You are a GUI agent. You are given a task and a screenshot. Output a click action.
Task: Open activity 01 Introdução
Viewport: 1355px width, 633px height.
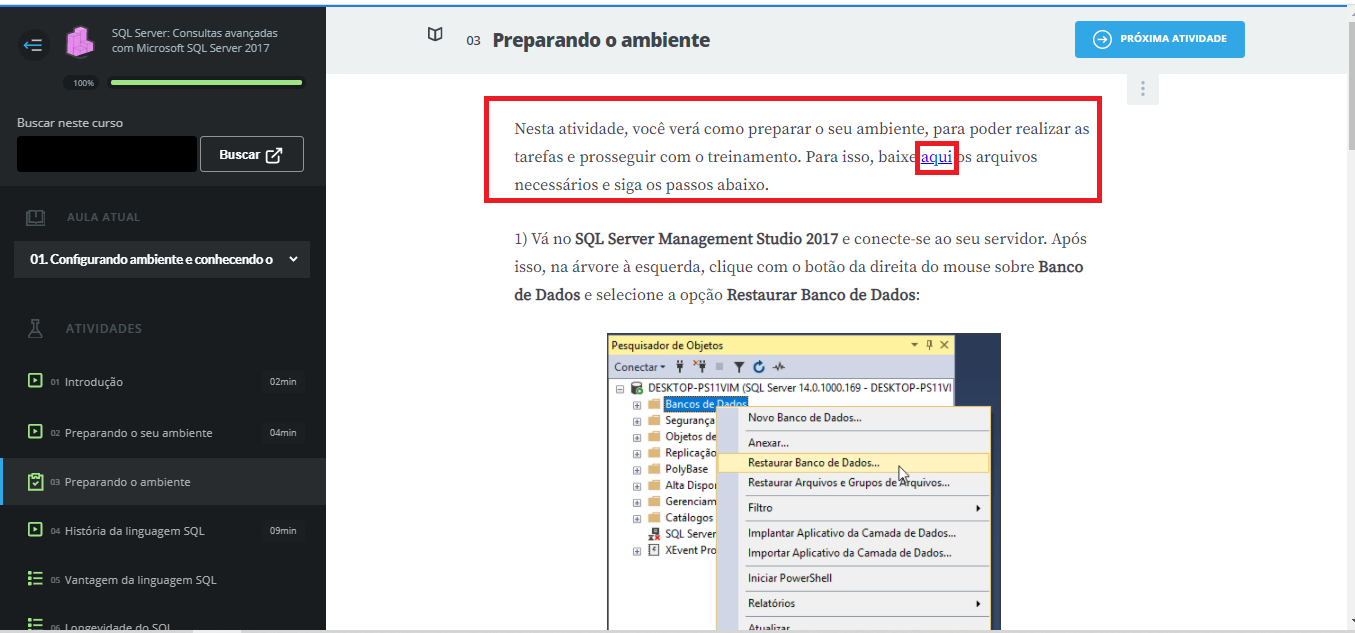(x=164, y=381)
